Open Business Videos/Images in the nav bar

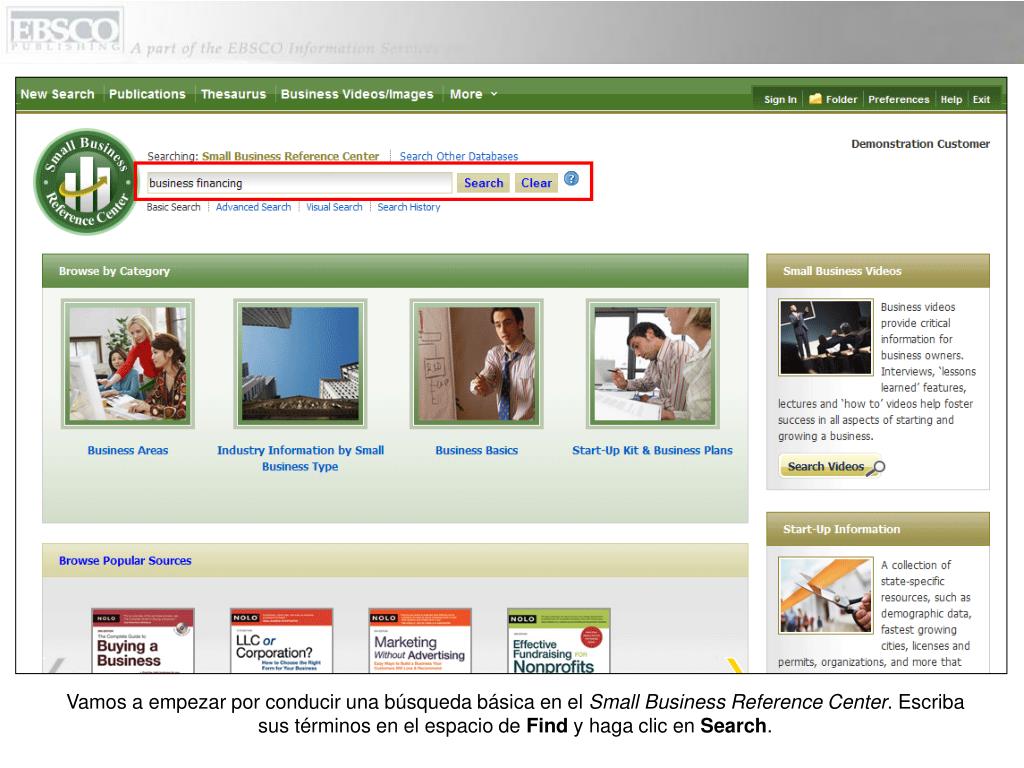click(357, 94)
